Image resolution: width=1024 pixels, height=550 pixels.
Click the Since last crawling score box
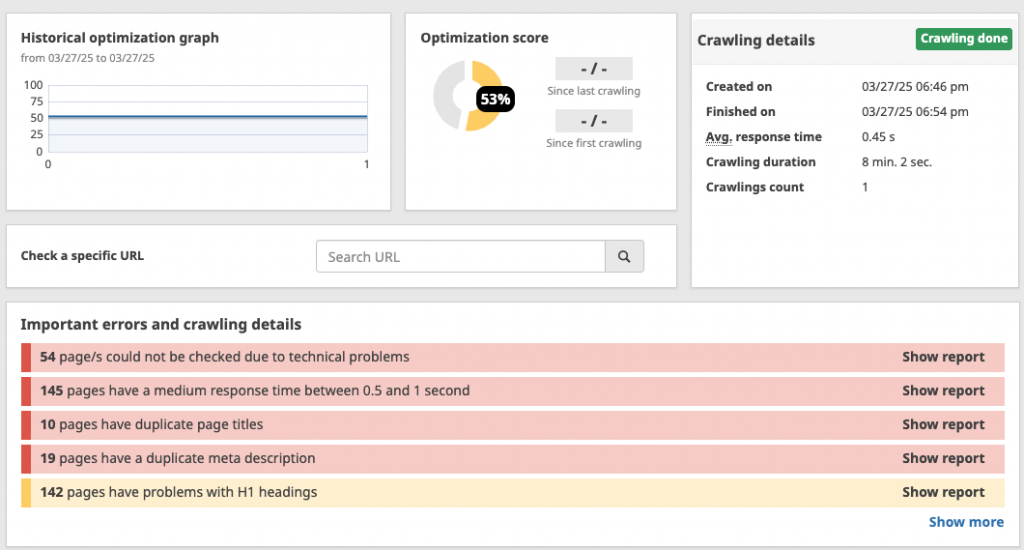[594, 69]
